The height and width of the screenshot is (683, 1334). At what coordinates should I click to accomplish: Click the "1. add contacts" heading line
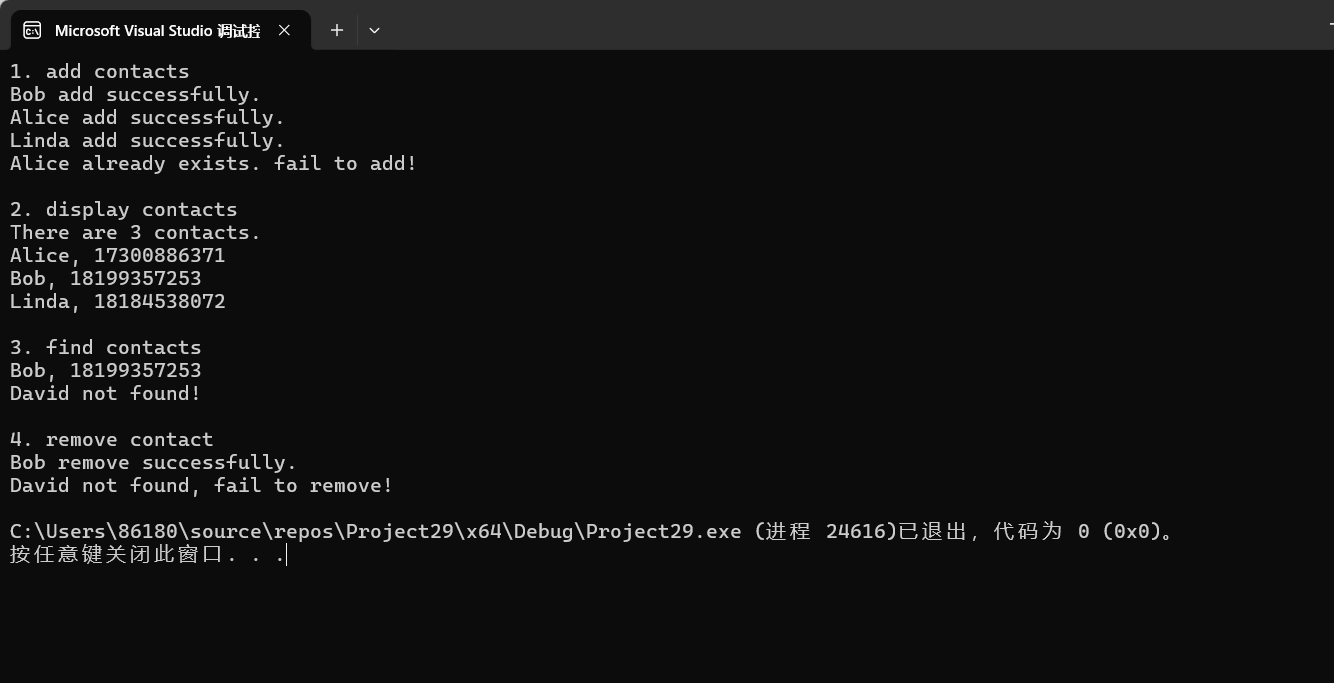(99, 72)
